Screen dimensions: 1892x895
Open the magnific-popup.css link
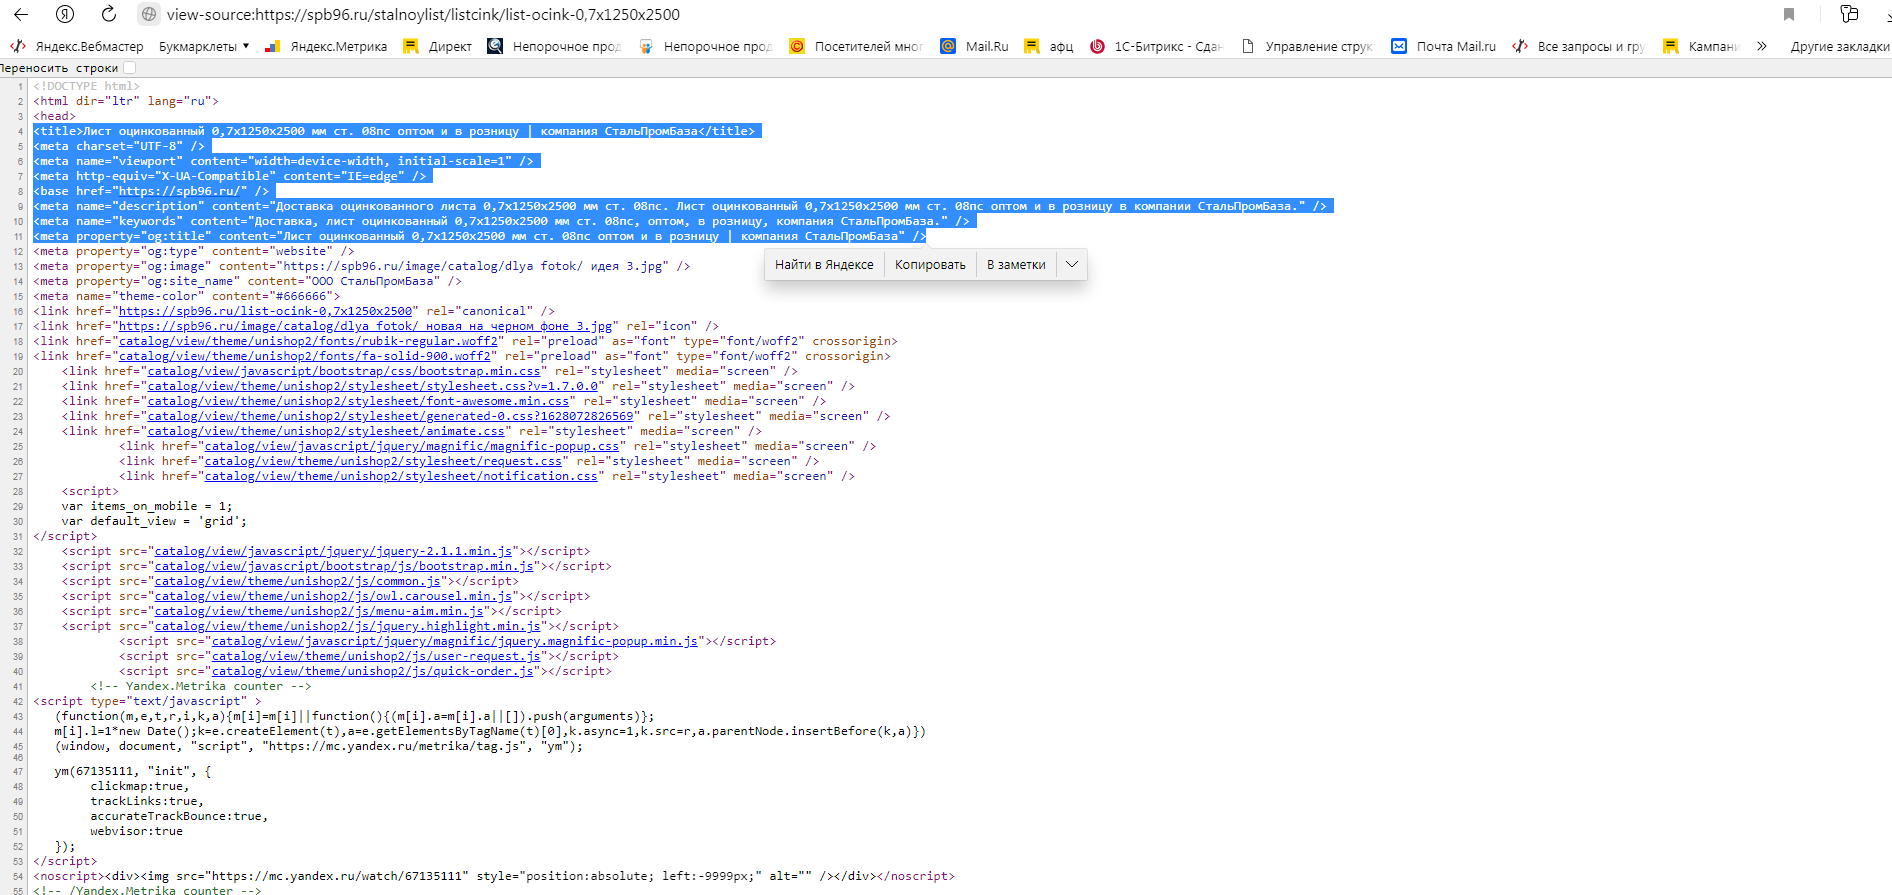(x=412, y=446)
